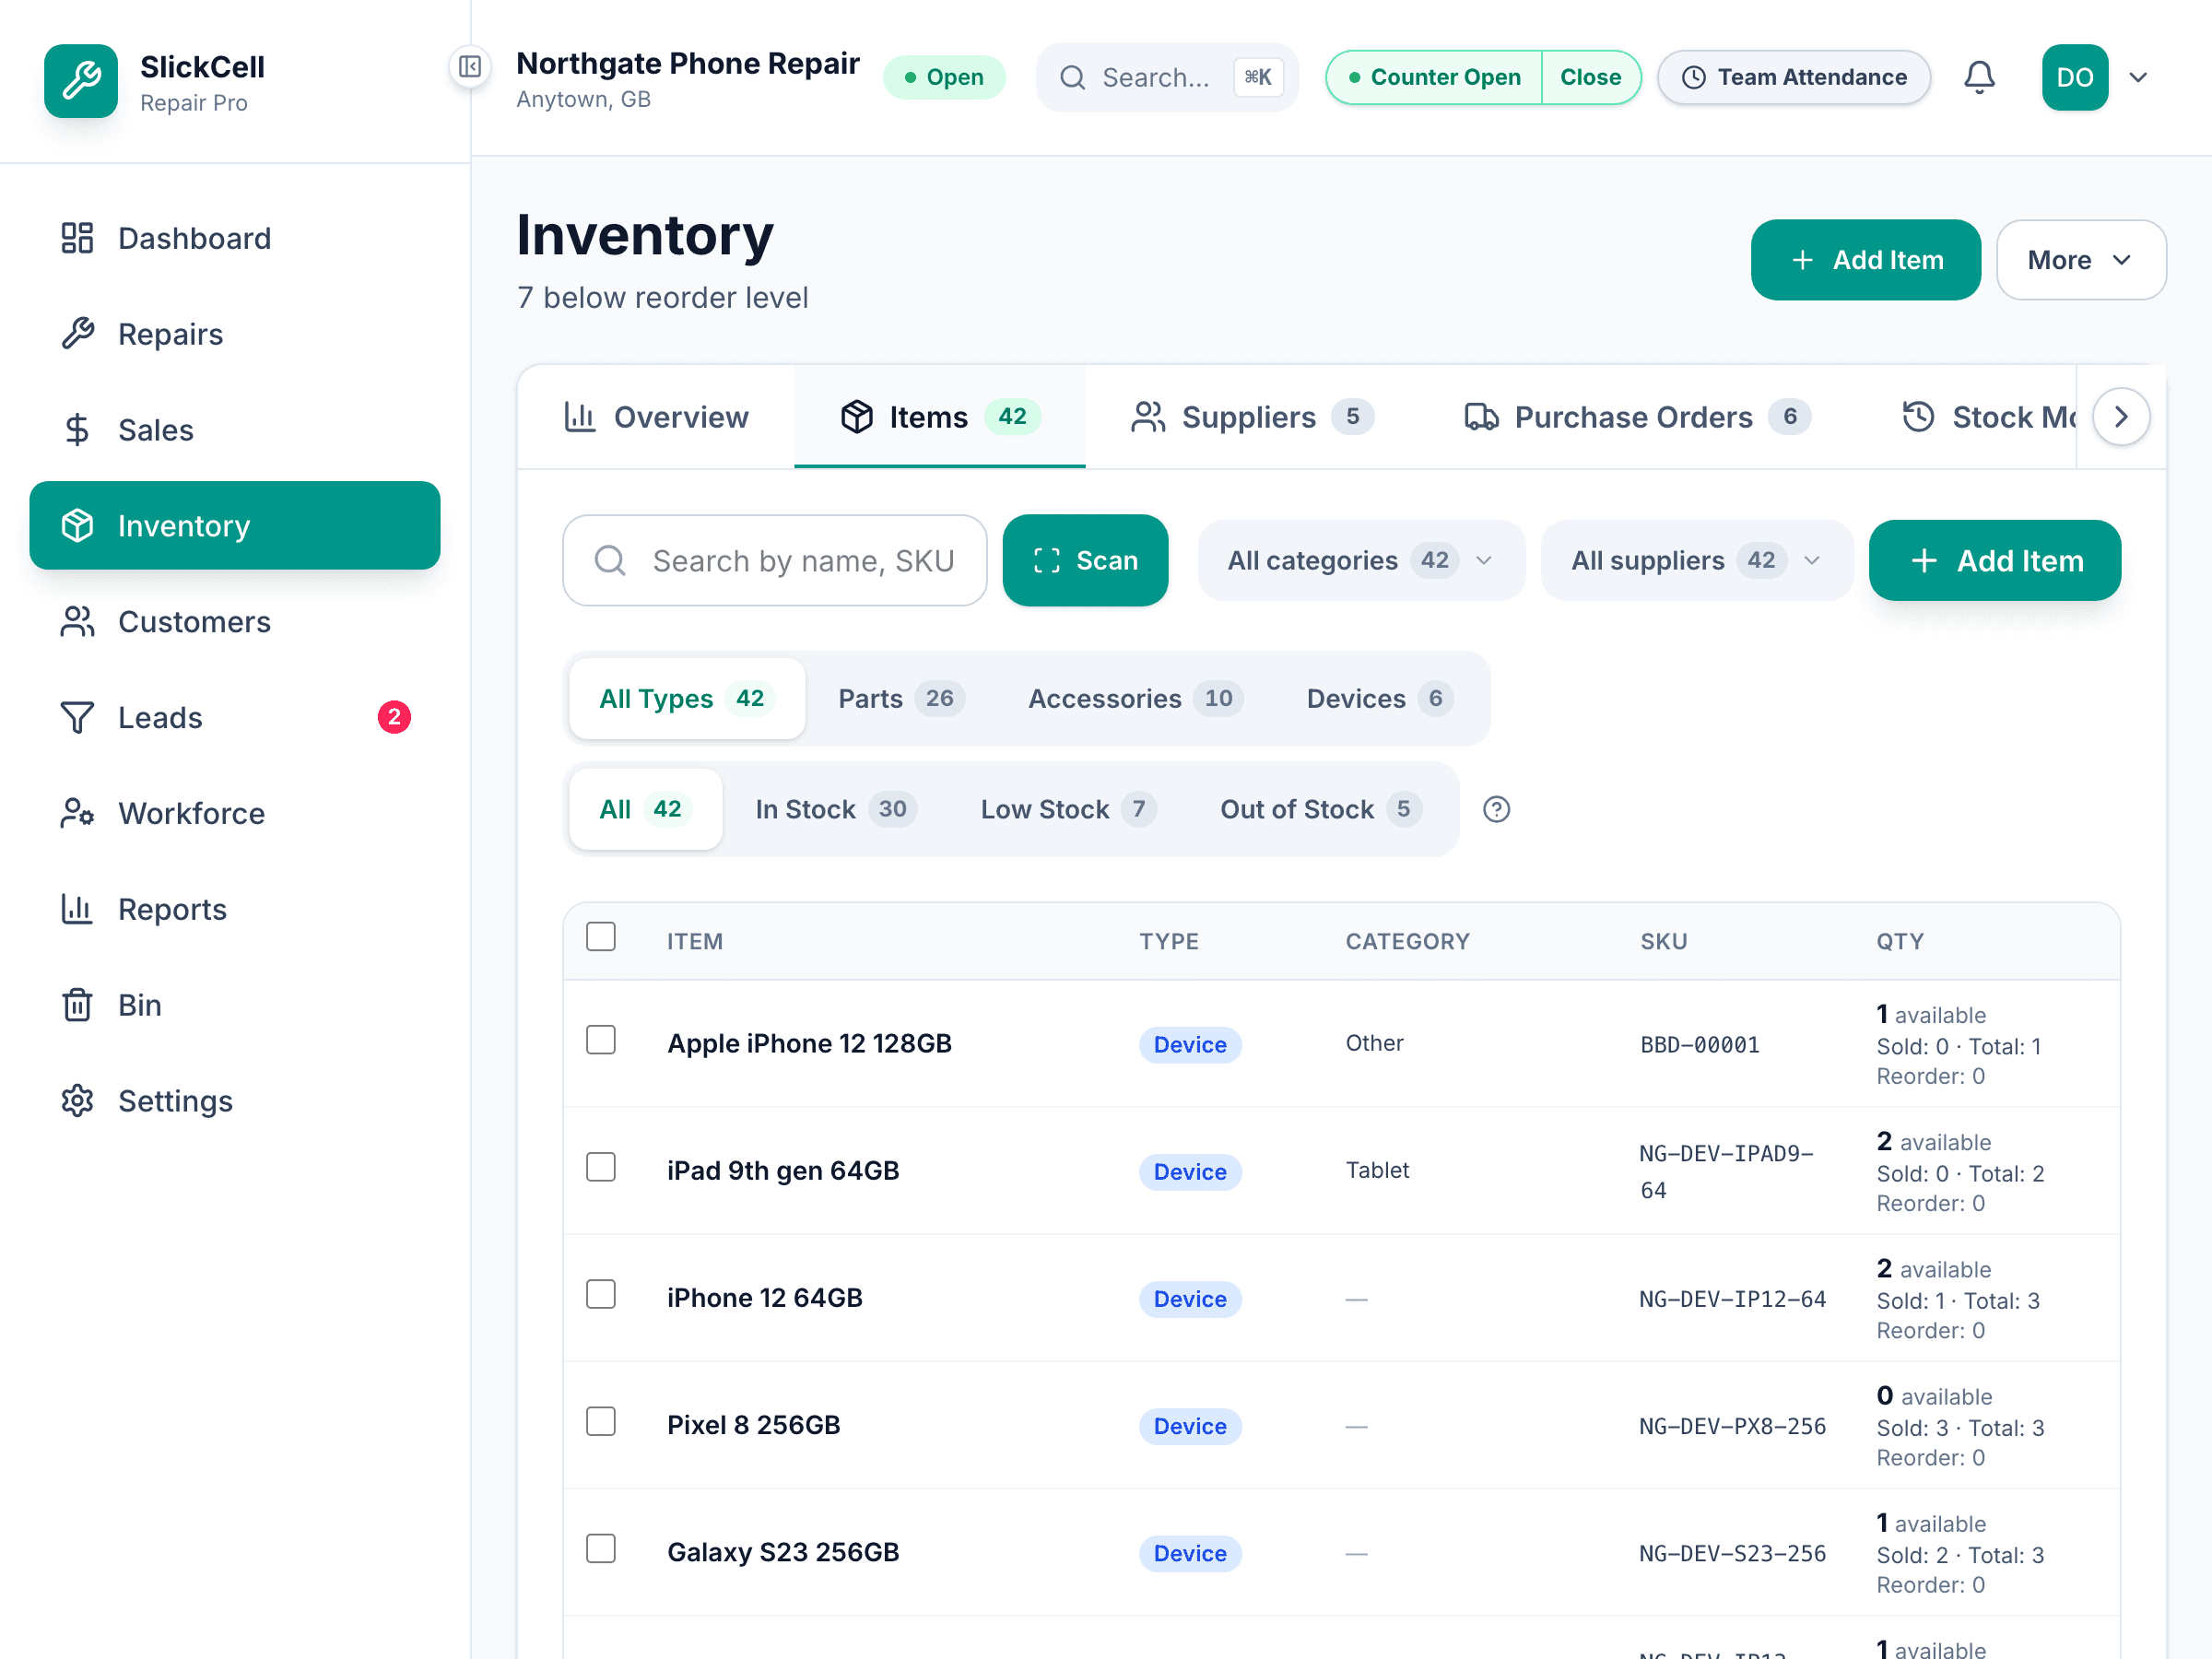Switch to the Overview tab

tap(656, 417)
